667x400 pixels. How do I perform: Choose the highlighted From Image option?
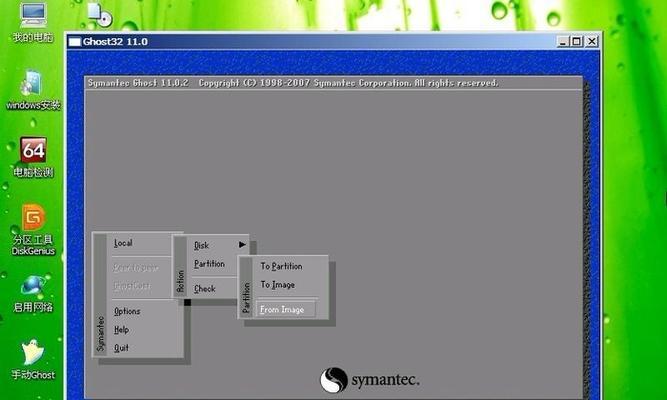click(x=285, y=309)
